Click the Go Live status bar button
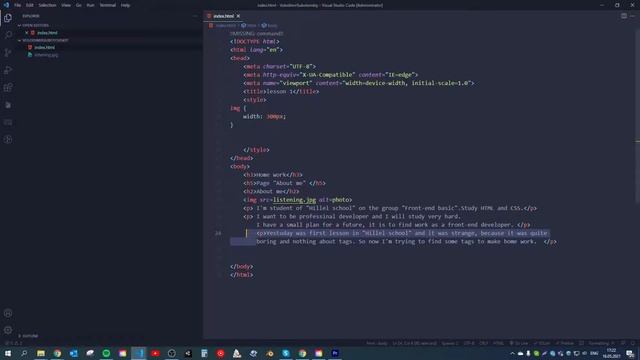The image size is (640, 360). tap(519, 343)
